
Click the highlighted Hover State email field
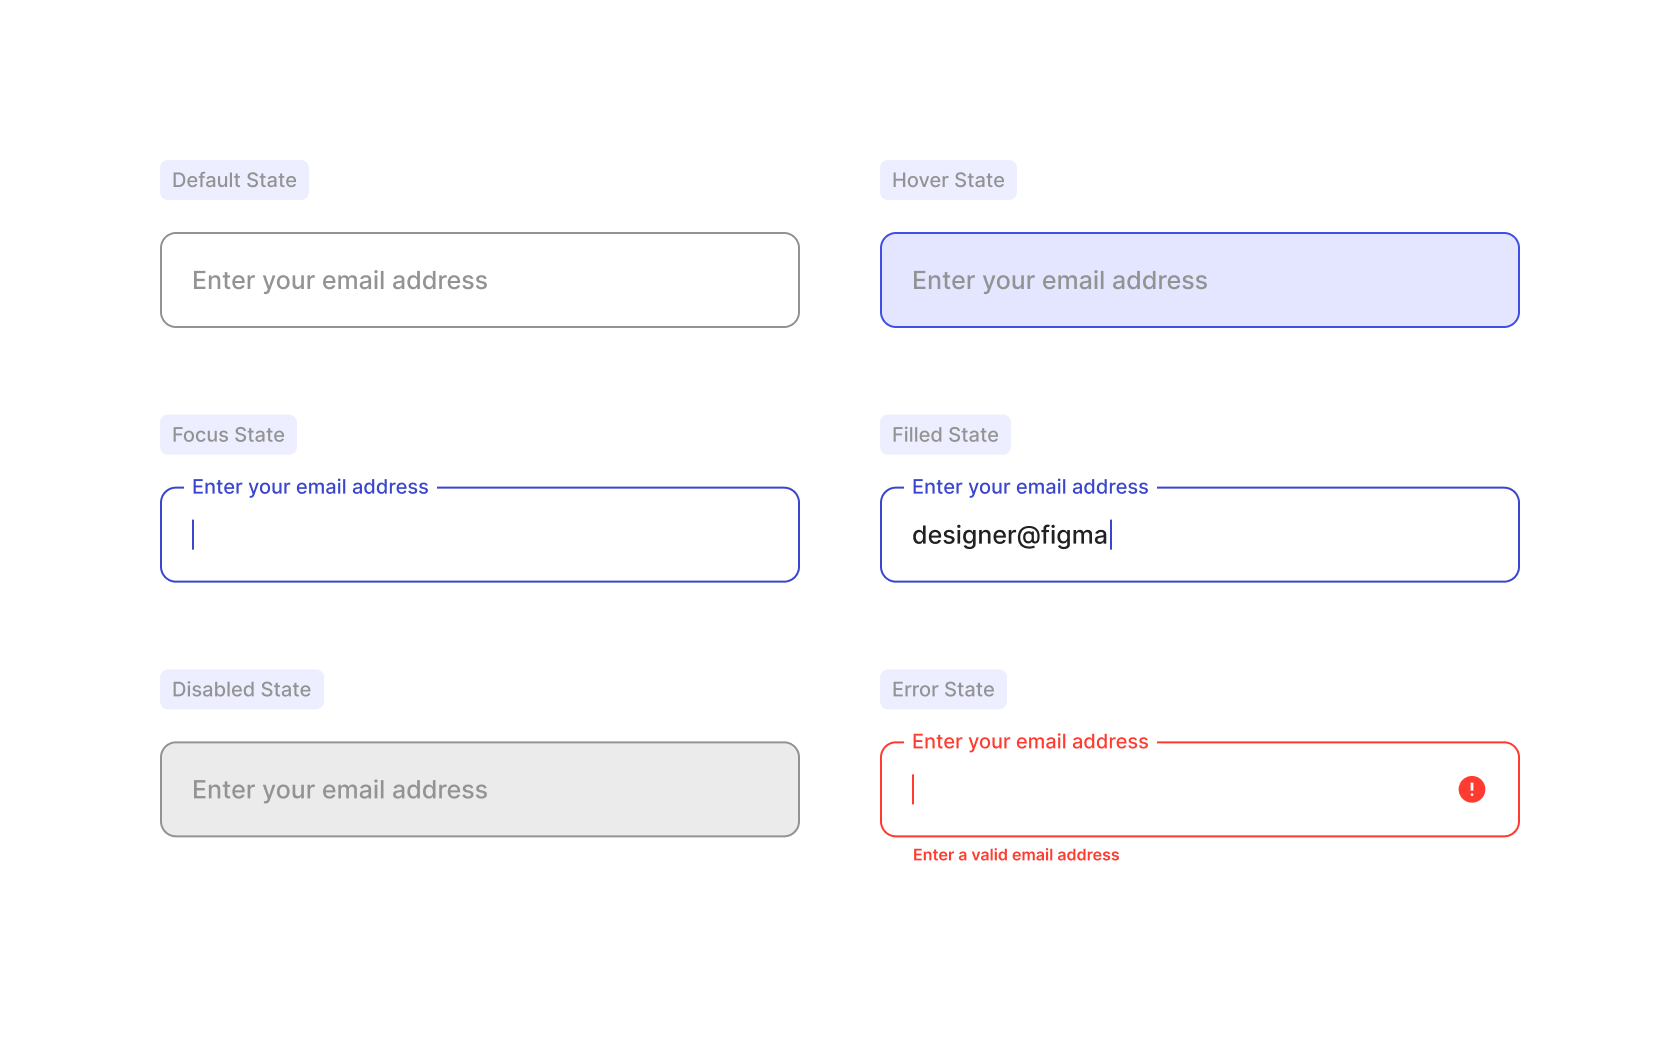click(x=1200, y=280)
